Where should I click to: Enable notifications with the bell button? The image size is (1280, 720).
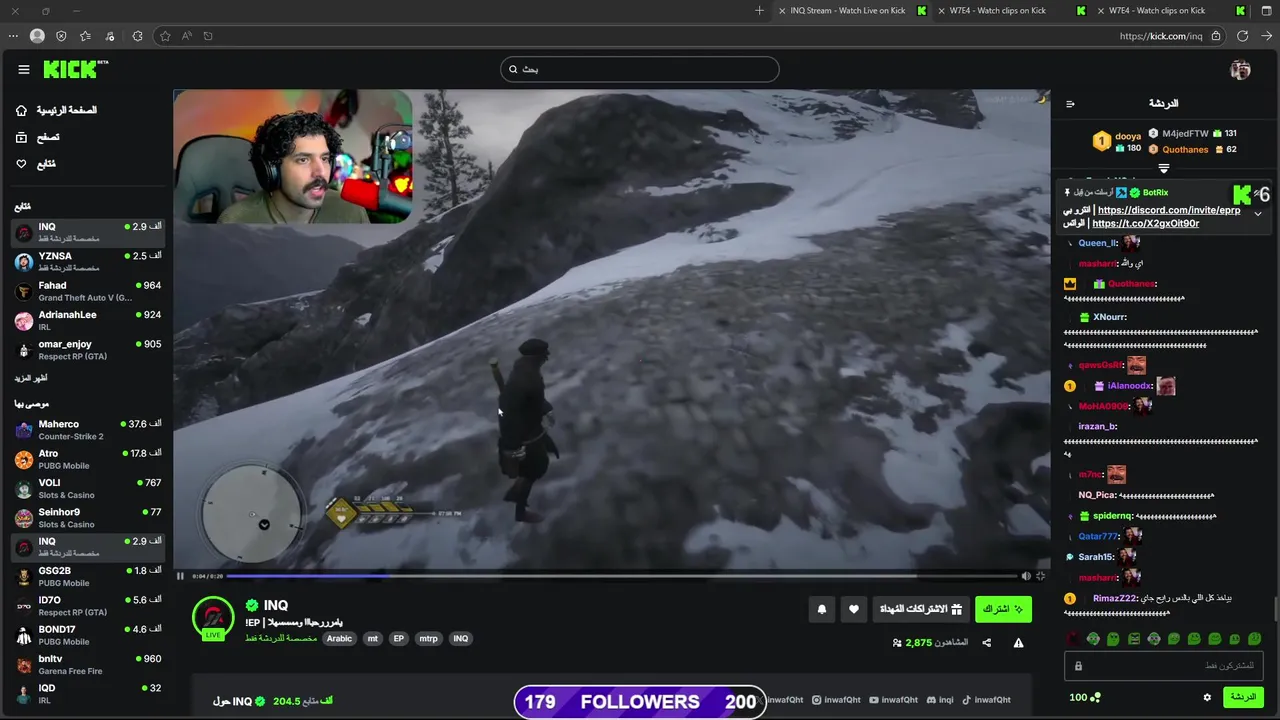click(822, 609)
